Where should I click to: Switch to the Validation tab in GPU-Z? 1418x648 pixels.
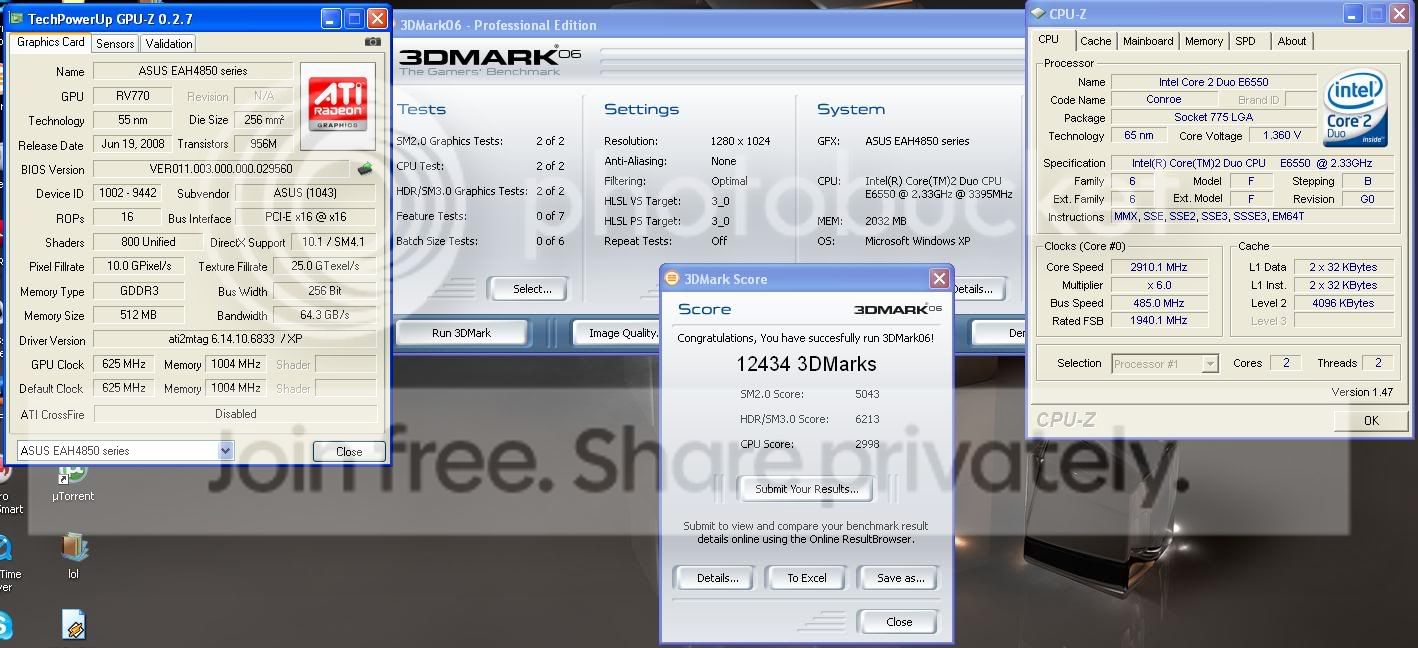pyautogui.click(x=168, y=44)
